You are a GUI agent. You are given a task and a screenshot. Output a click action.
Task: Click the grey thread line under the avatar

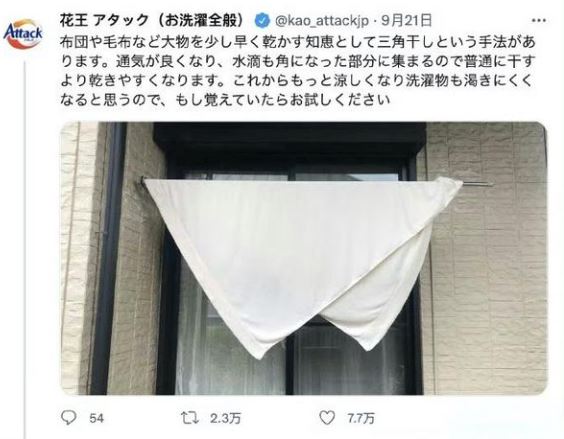(x=24, y=250)
